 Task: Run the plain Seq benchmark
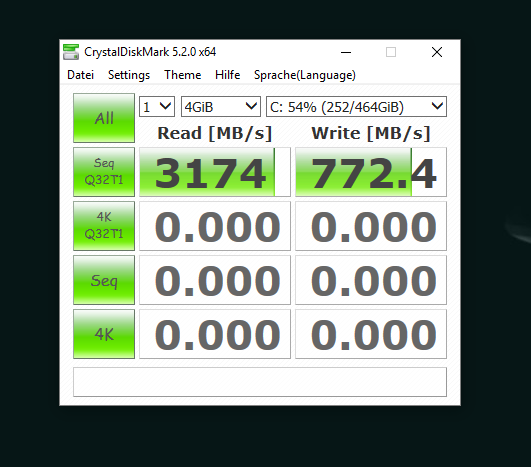(x=104, y=280)
